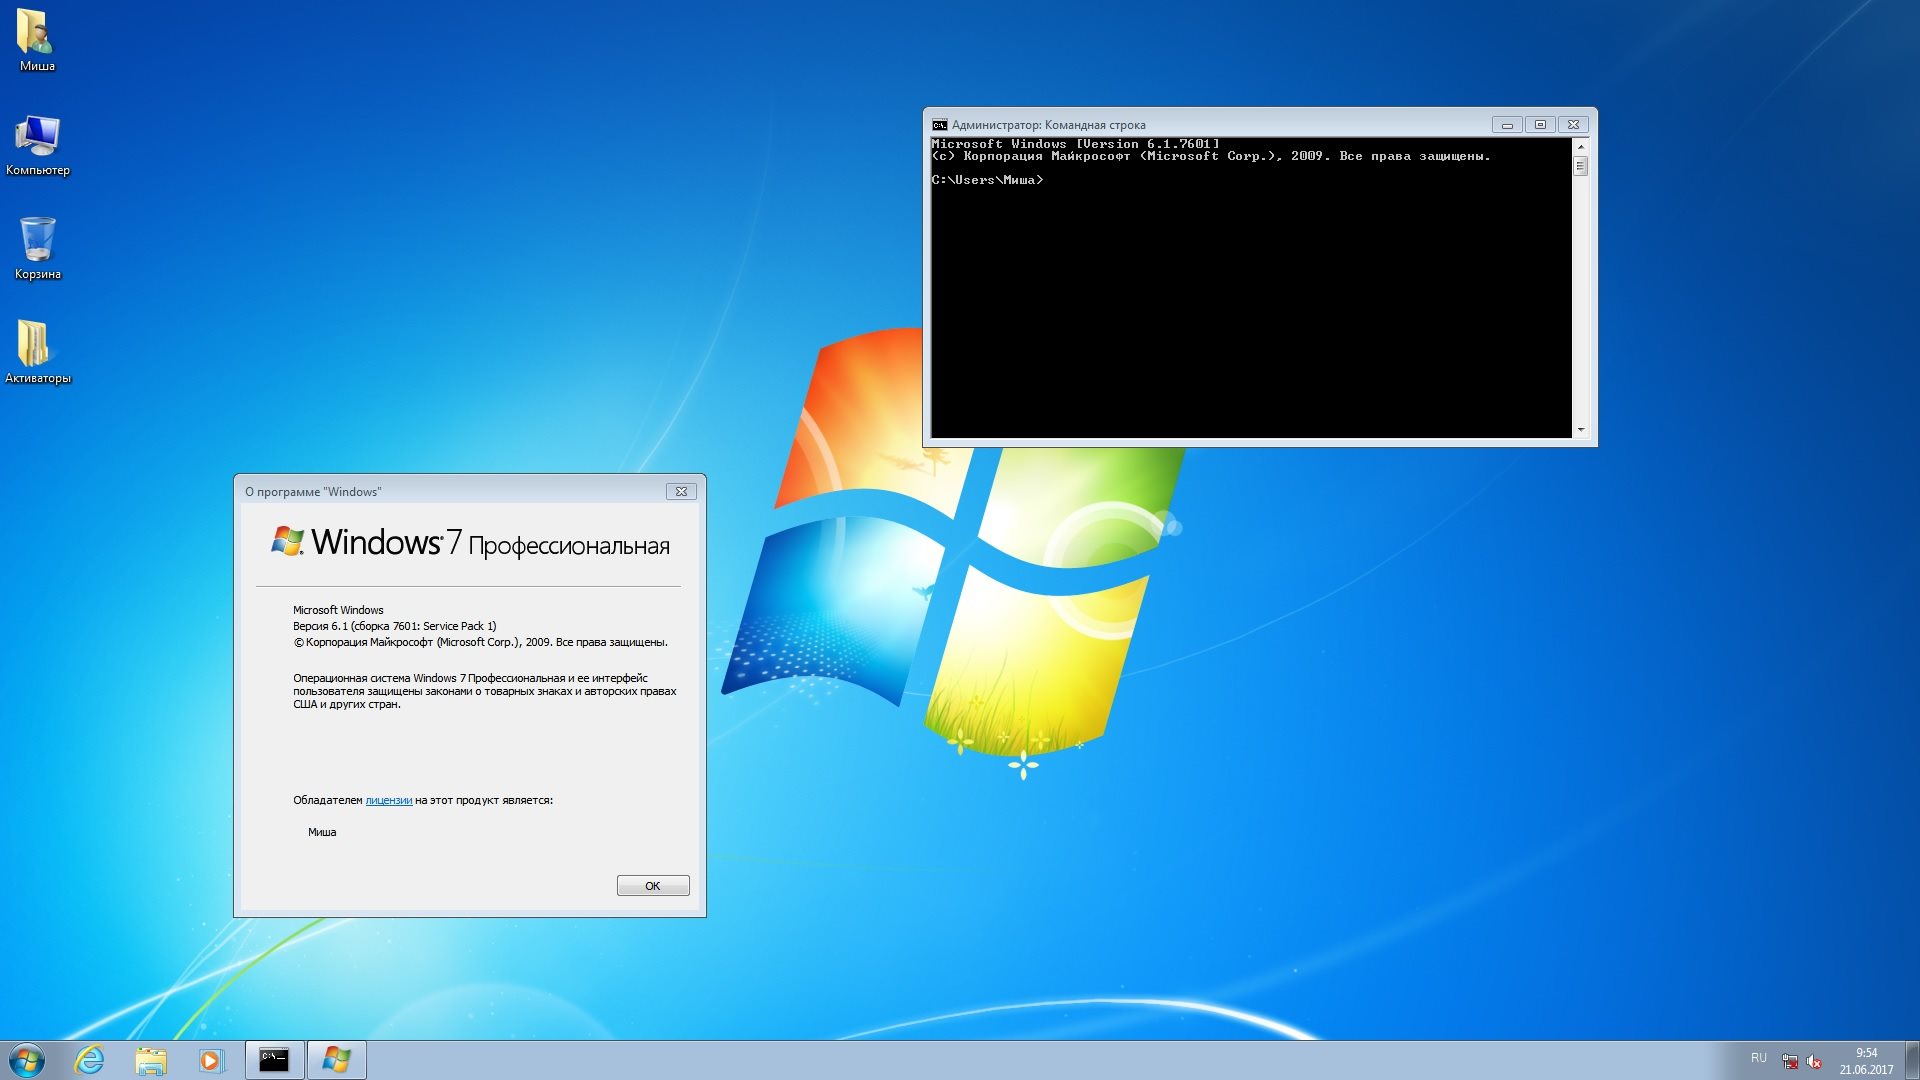
Task: Click the Windows flag logo in About dialog
Action: [288, 541]
